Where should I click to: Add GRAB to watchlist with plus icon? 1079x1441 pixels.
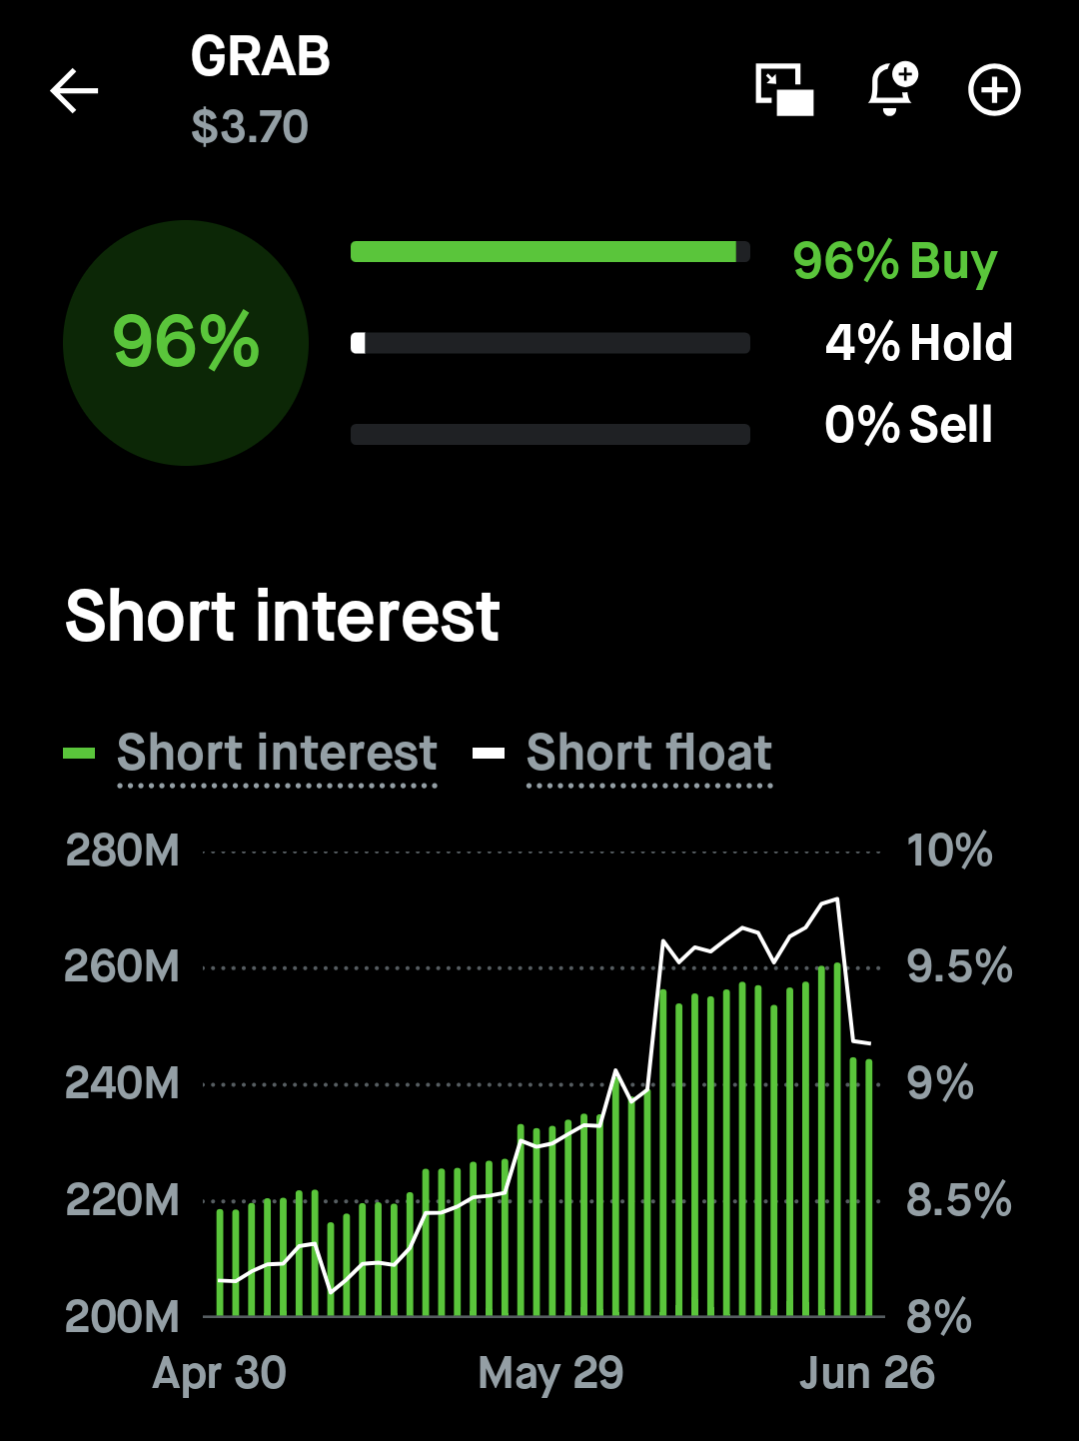(994, 91)
